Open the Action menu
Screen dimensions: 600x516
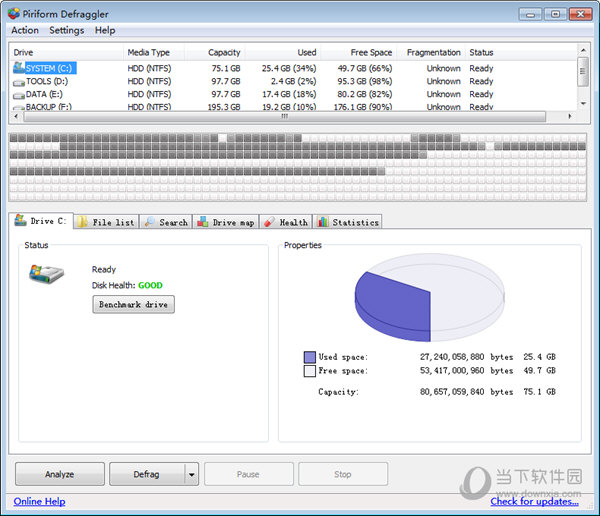(25, 30)
